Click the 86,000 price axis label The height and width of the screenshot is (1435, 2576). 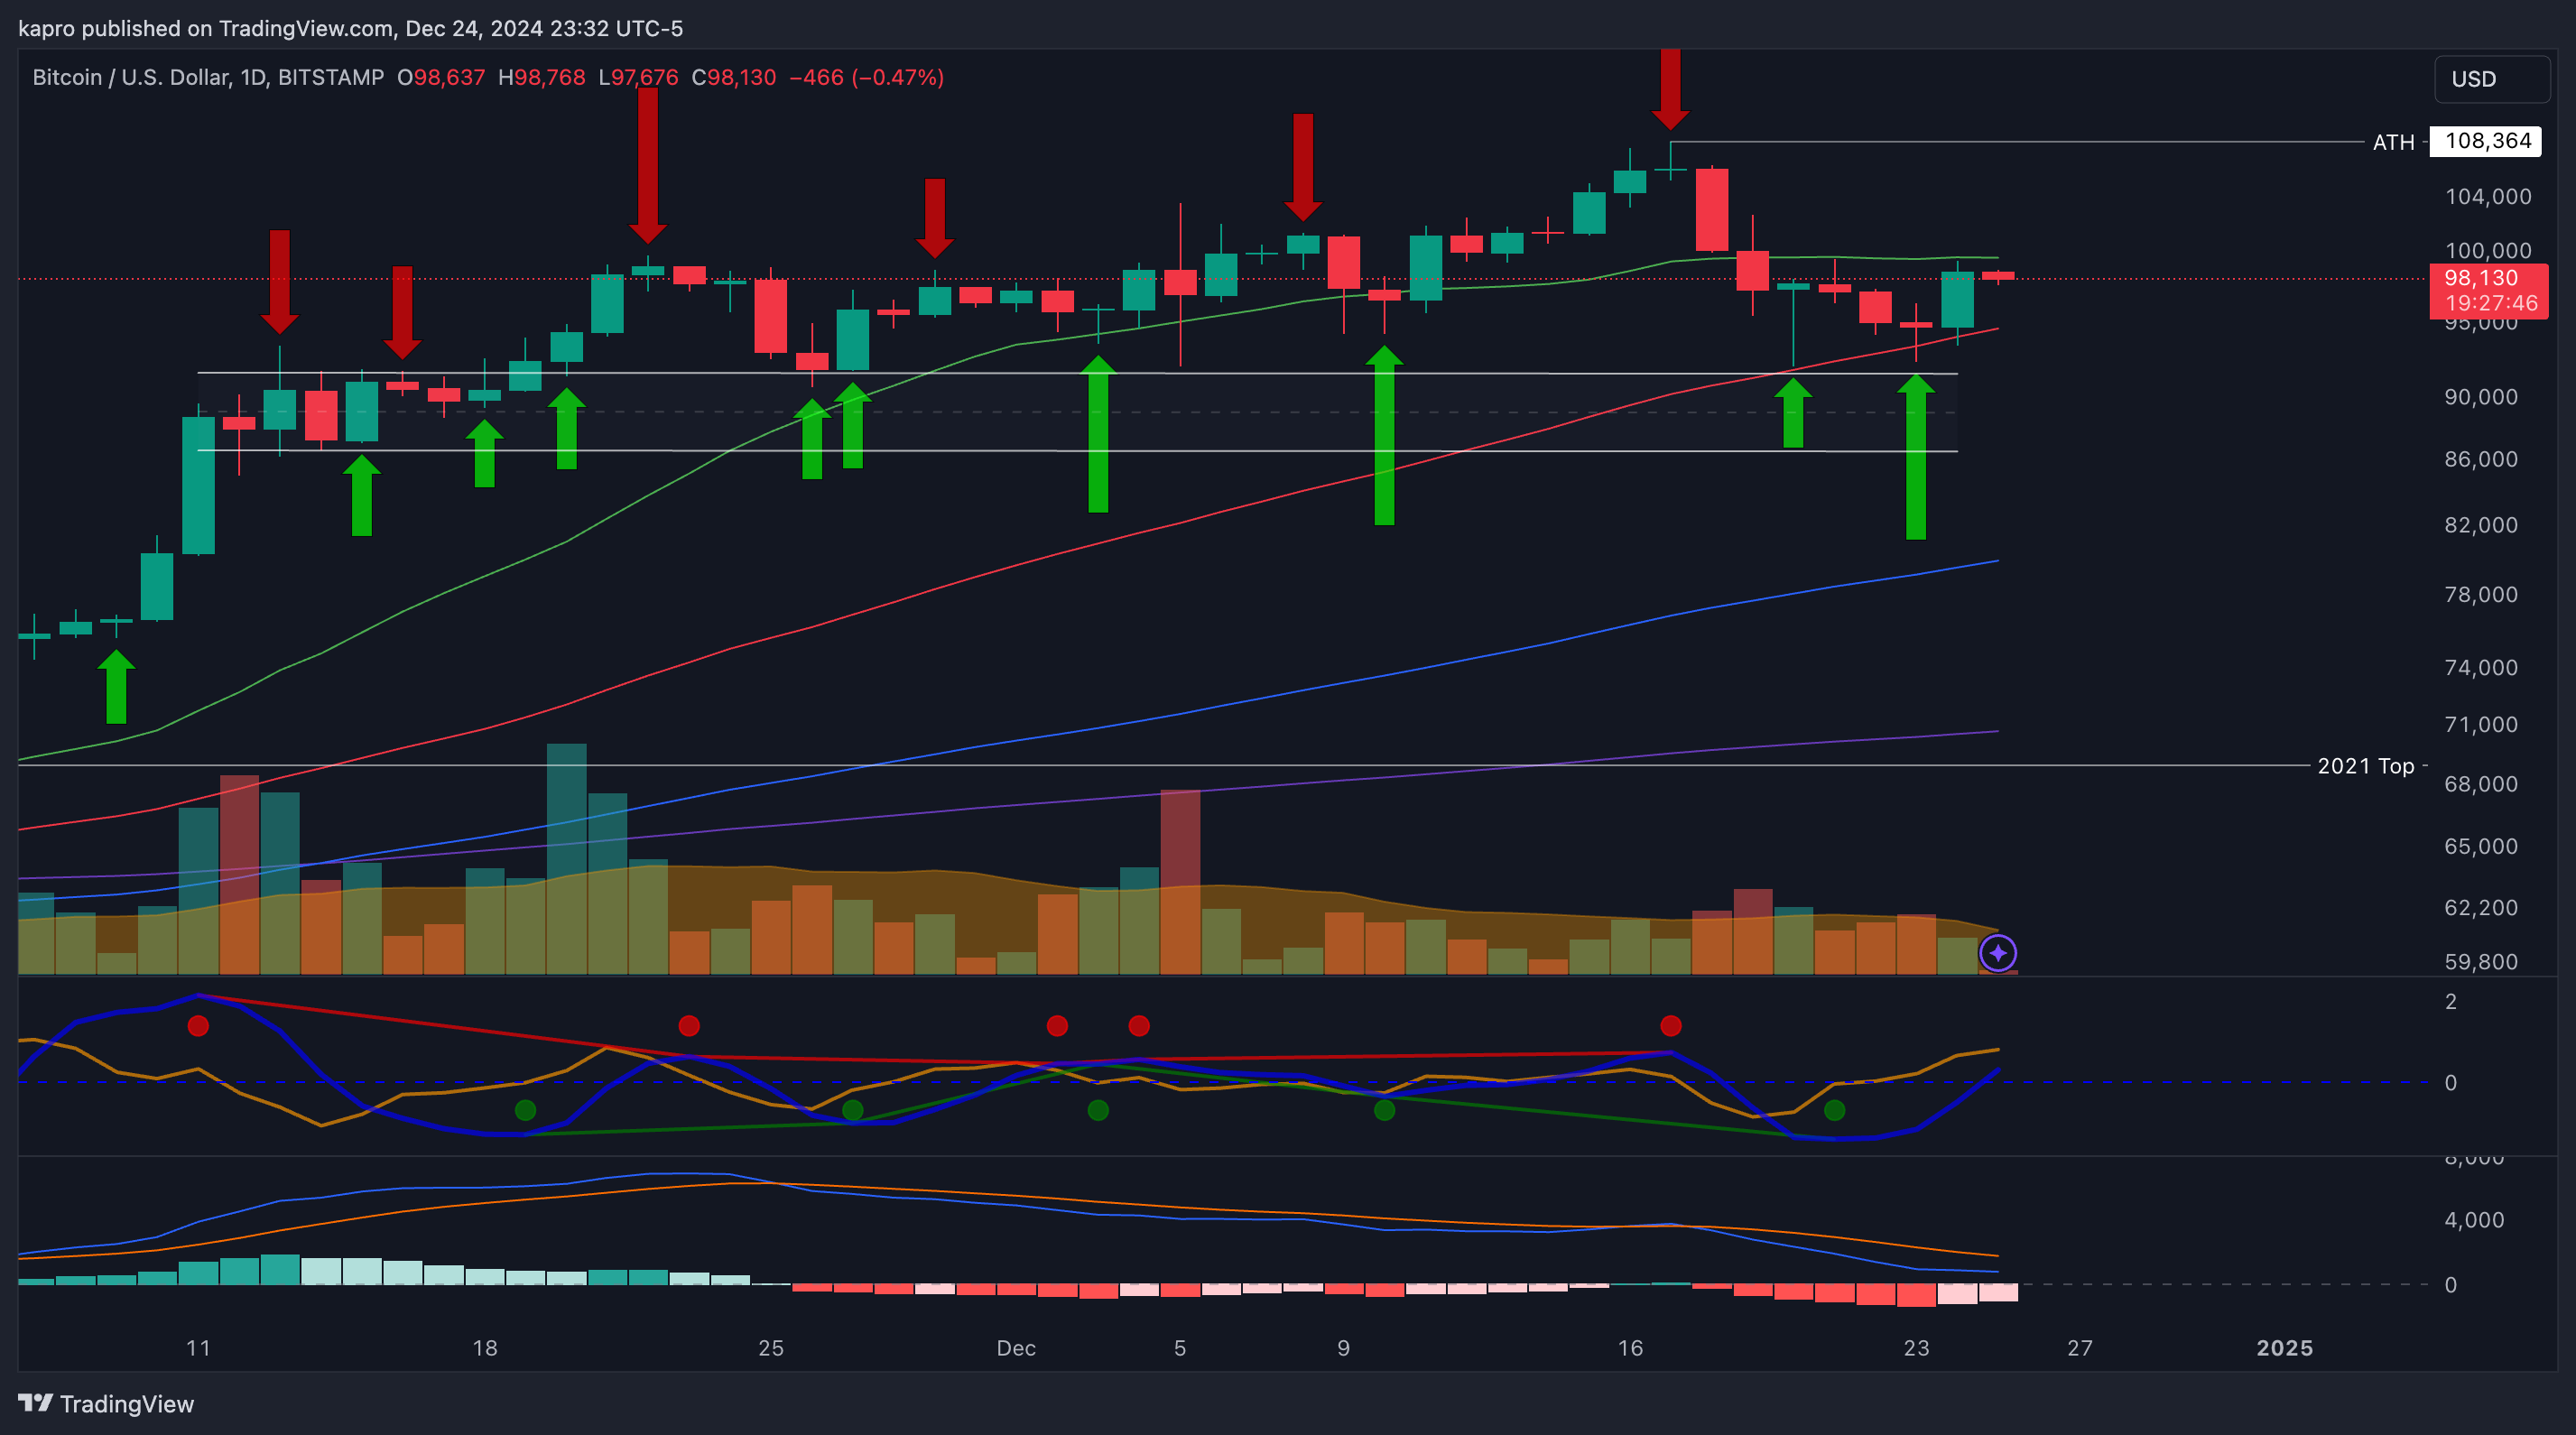[x=2480, y=459]
